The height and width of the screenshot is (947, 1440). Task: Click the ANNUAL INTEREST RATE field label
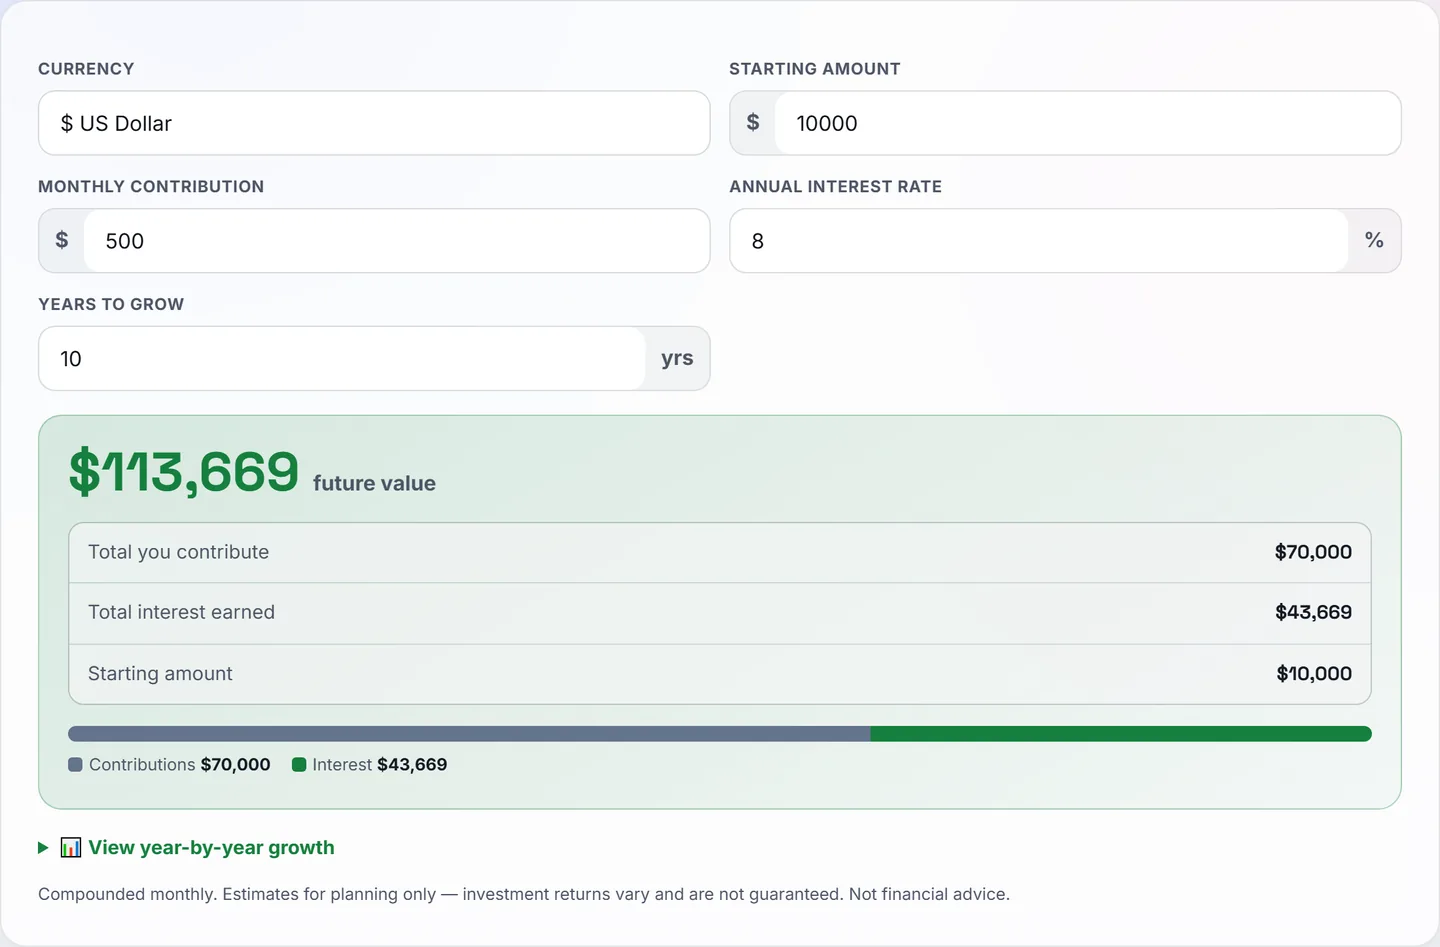tap(836, 187)
